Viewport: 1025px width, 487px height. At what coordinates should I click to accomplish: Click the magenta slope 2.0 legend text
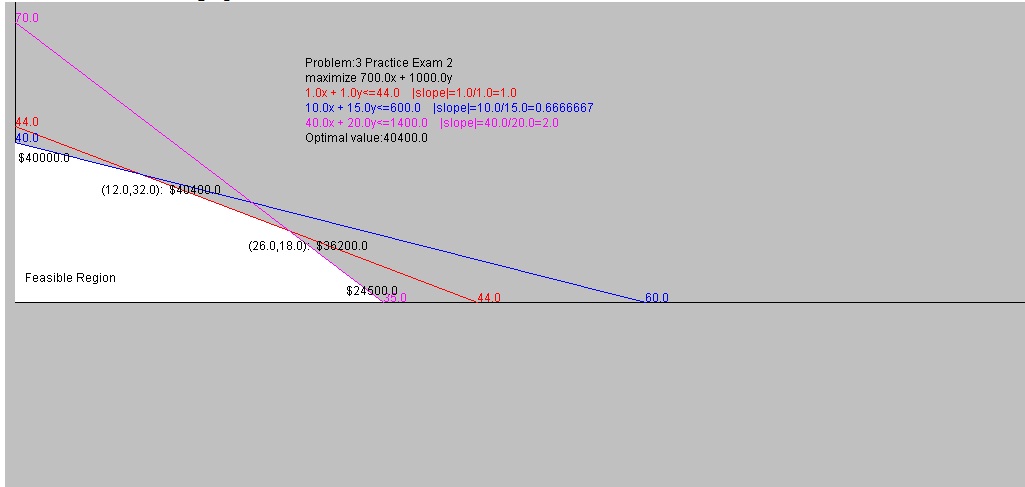click(499, 123)
